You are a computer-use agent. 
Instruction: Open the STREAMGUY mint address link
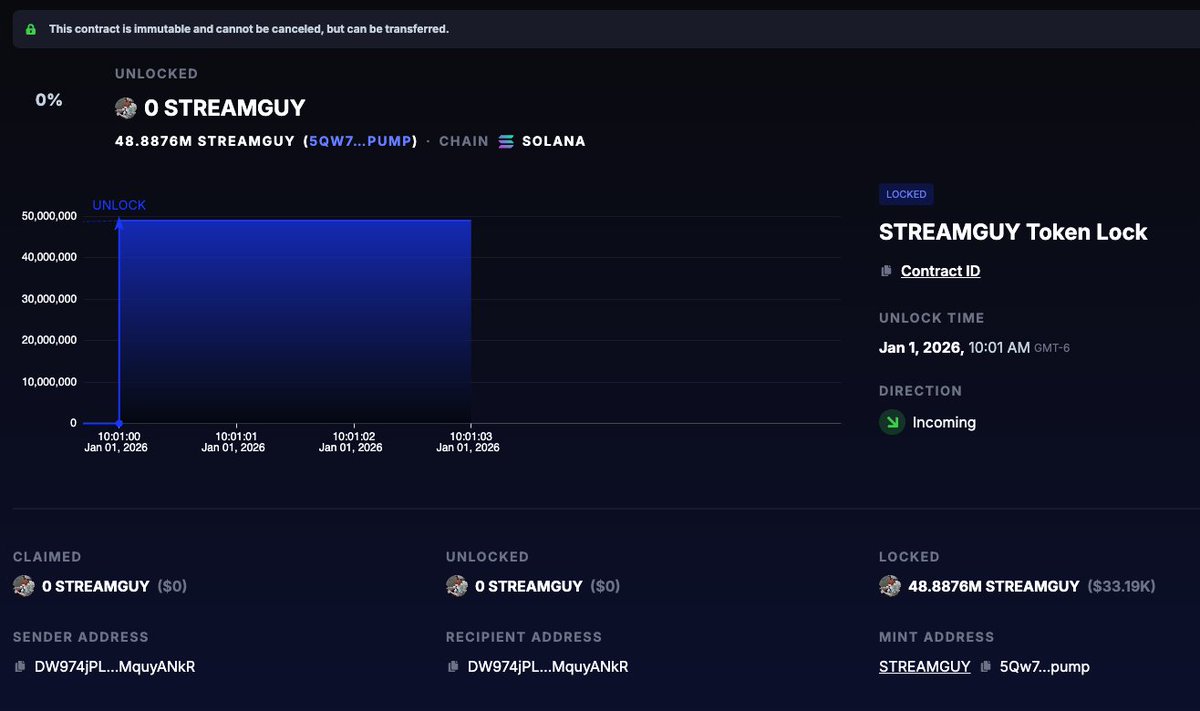pyautogui.click(x=925, y=667)
